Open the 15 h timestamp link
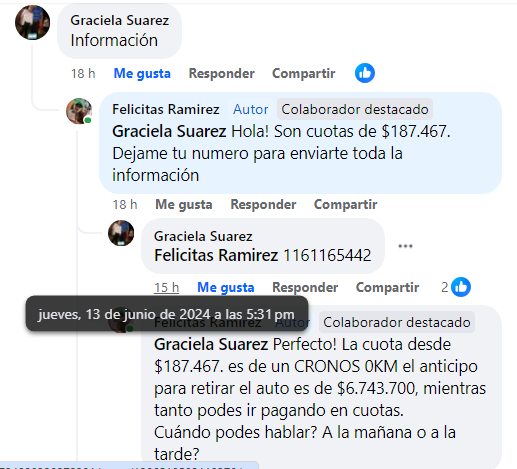The height and width of the screenshot is (469, 517). (166, 287)
